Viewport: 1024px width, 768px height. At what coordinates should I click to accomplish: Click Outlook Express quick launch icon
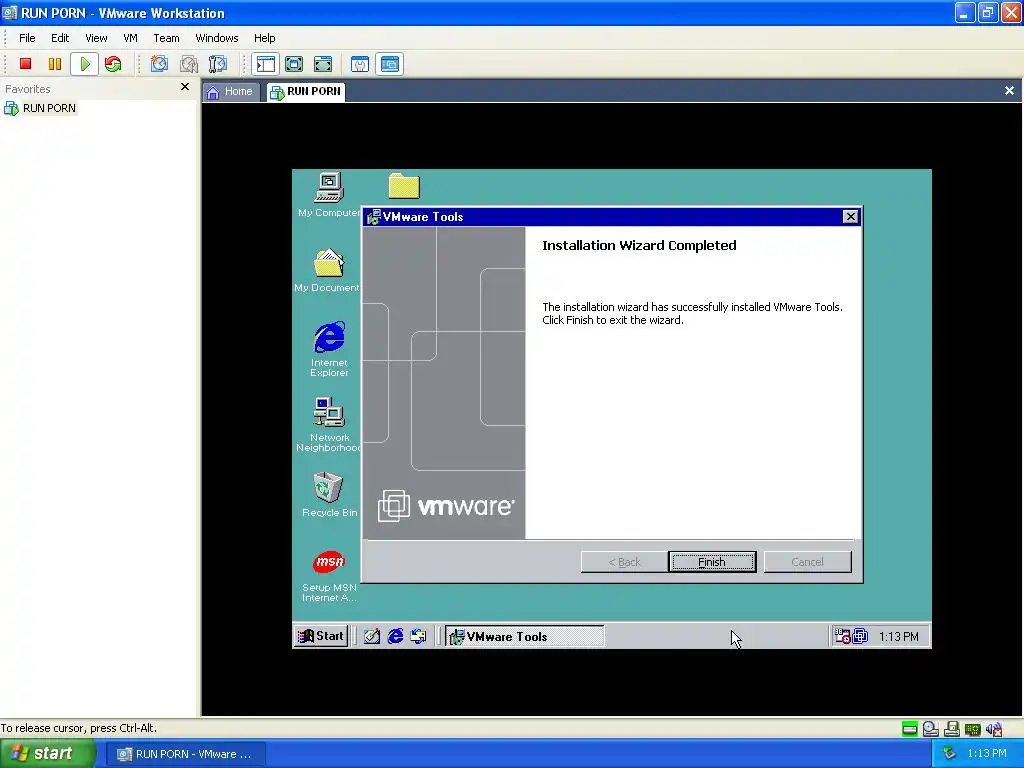click(x=419, y=636)
